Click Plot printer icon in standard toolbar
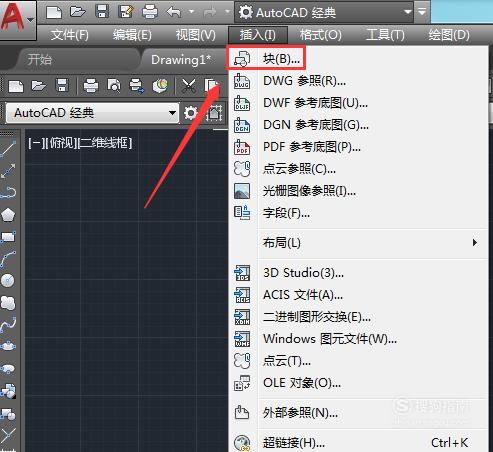This screenshot has width=493, height=452. click(x=91, y=86)
